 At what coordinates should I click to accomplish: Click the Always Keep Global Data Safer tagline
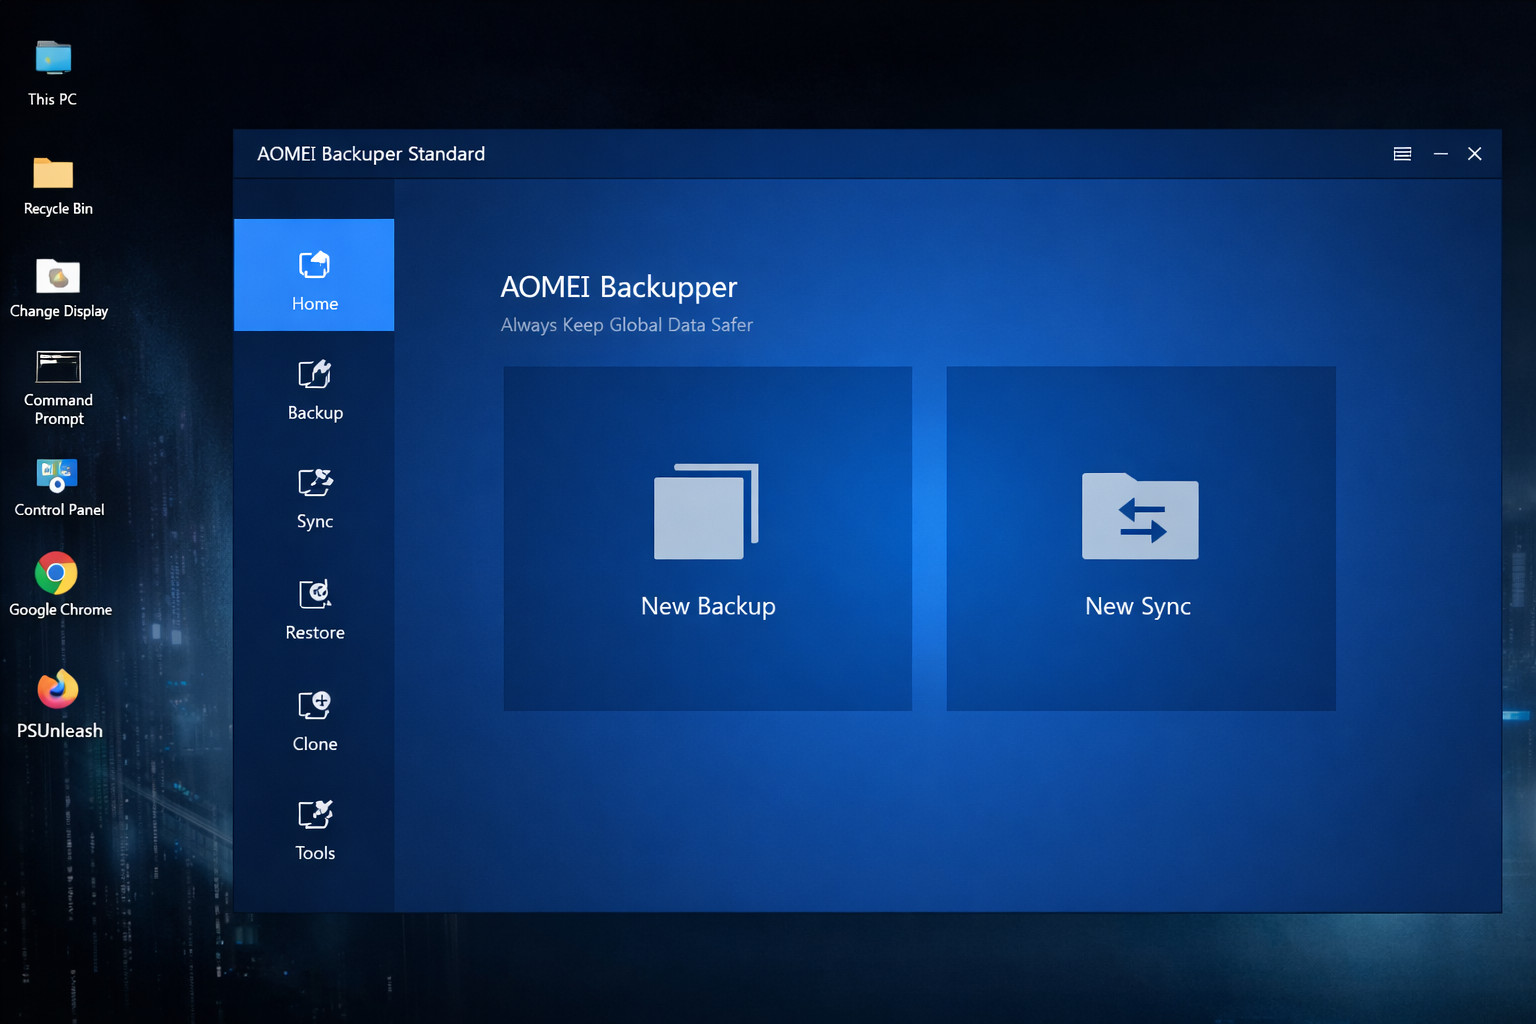click(x=626, y=325)
